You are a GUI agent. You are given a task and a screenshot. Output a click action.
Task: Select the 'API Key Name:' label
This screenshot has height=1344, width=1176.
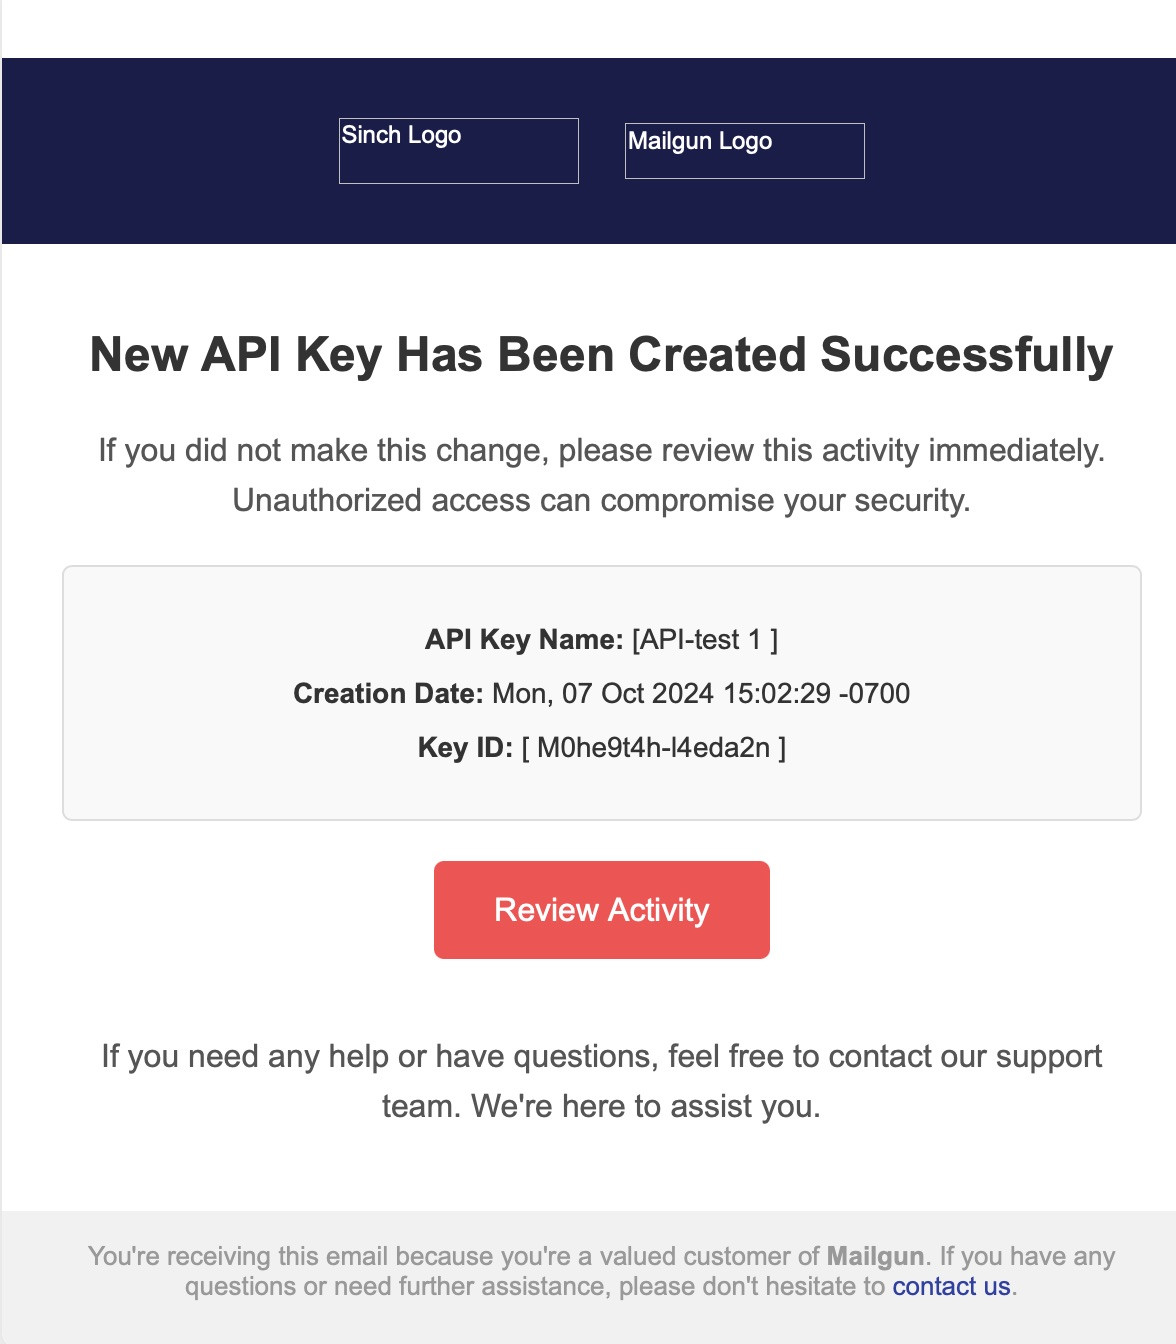tap(524, 640)
